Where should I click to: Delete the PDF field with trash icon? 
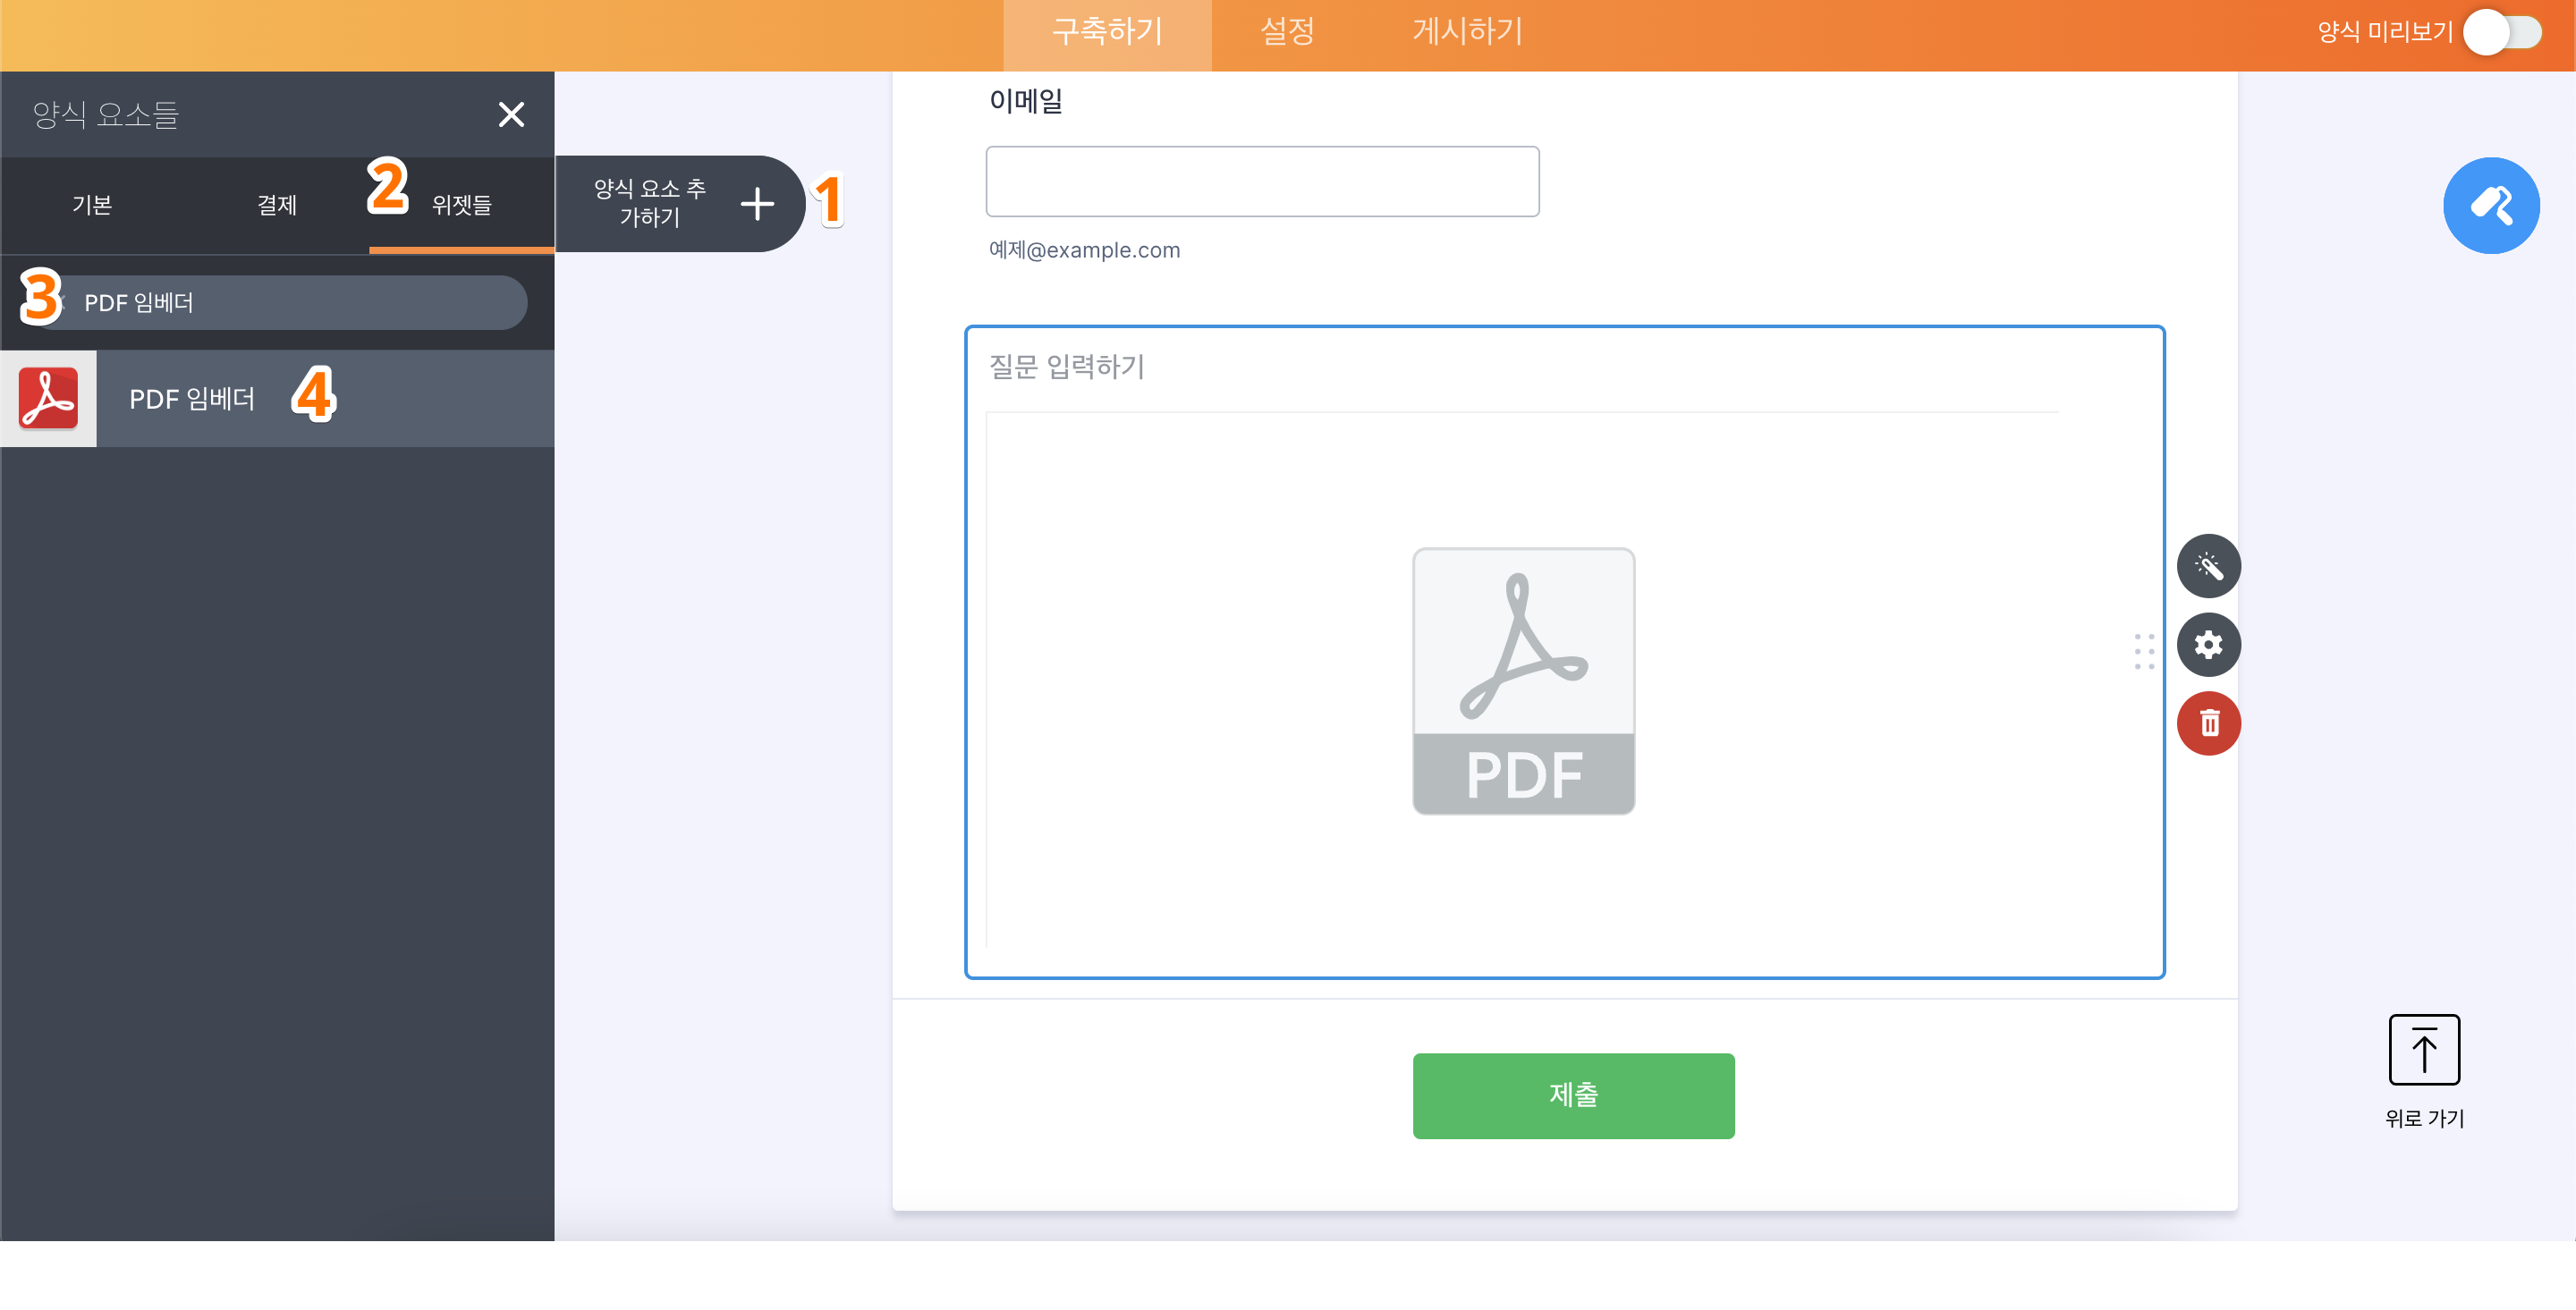[2209, 723]
